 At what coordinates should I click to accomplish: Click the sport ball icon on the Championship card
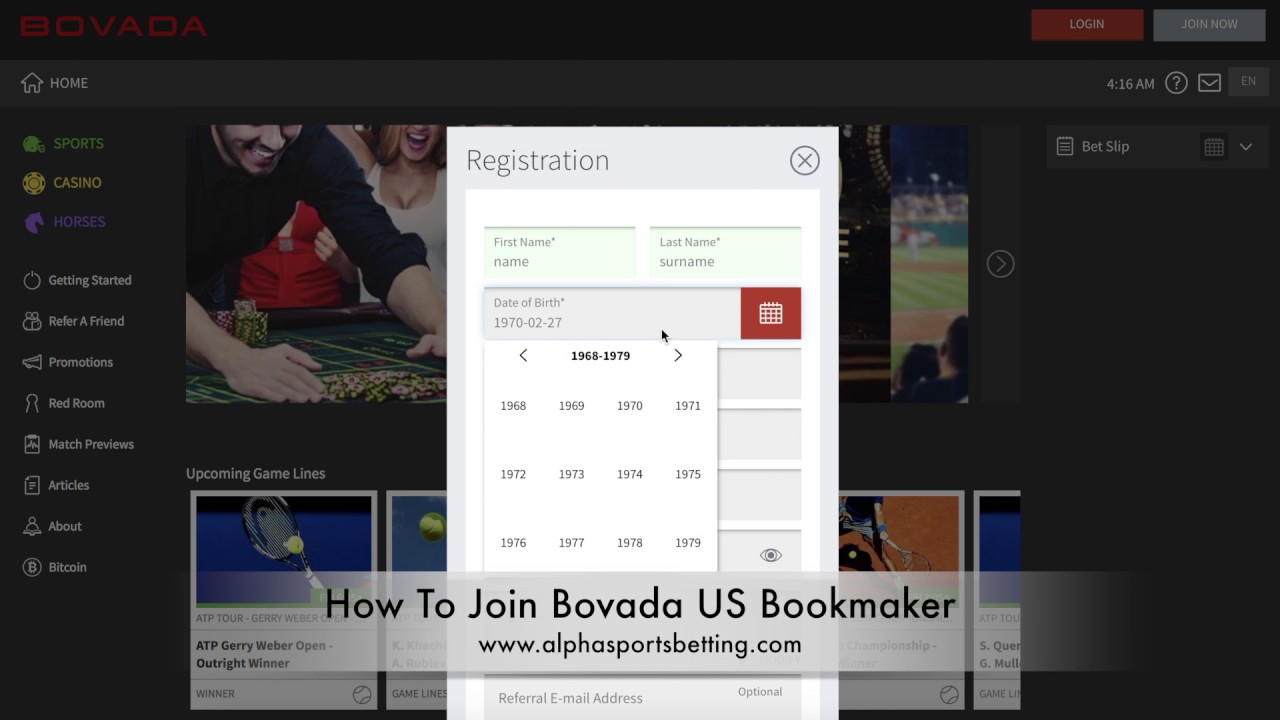tap(949, 694)
